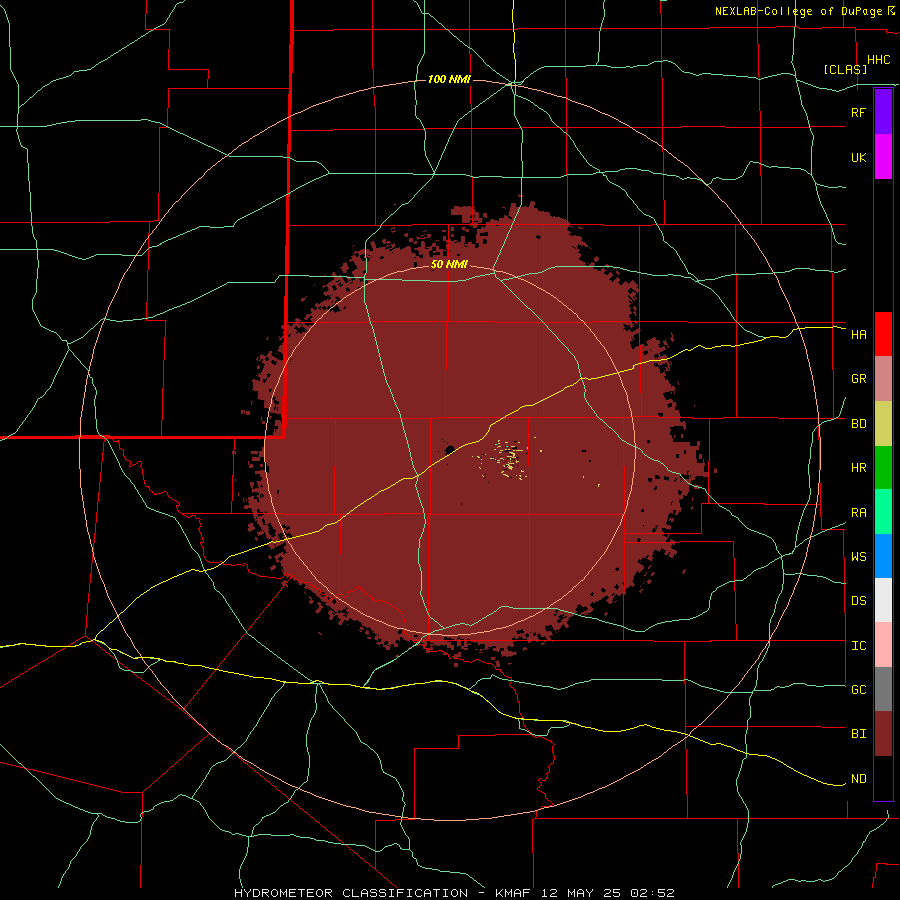Image resolution: width=900 pixels, height=900 pixels.
Task: Click the 'WS' legend label
Action: pos(858,556)
